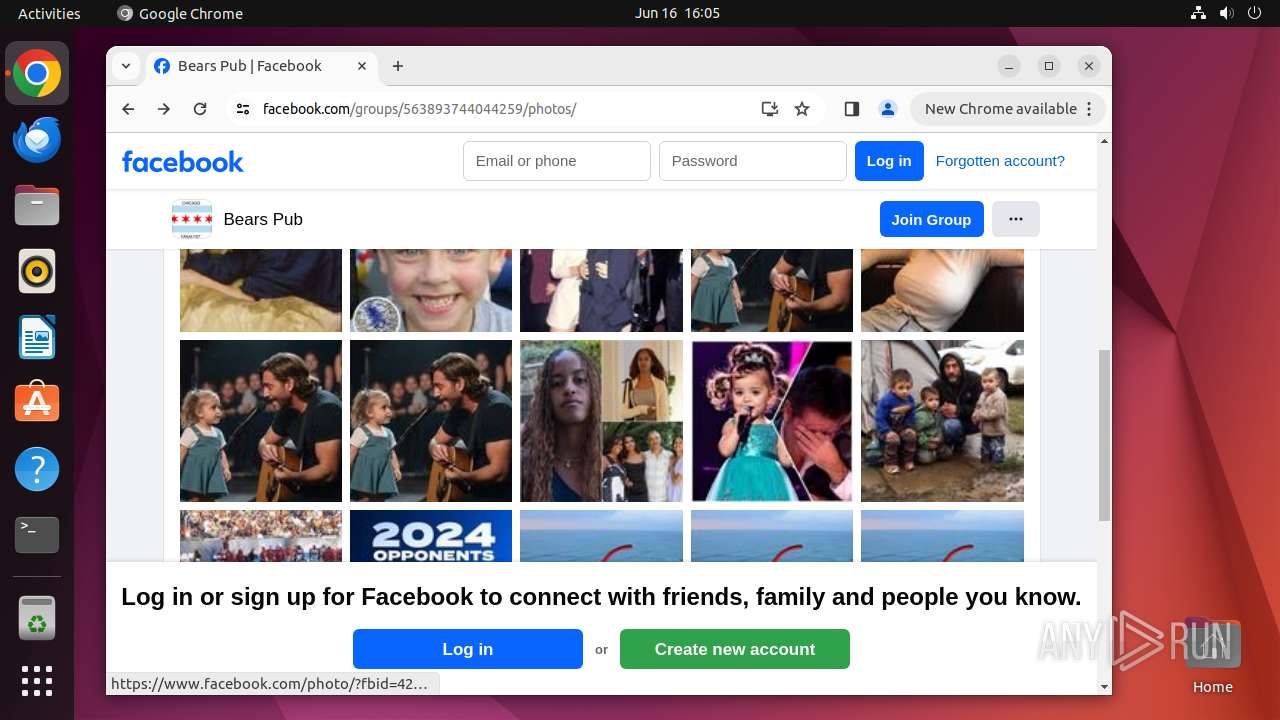Click the Facebook logo

pos(183,161)
